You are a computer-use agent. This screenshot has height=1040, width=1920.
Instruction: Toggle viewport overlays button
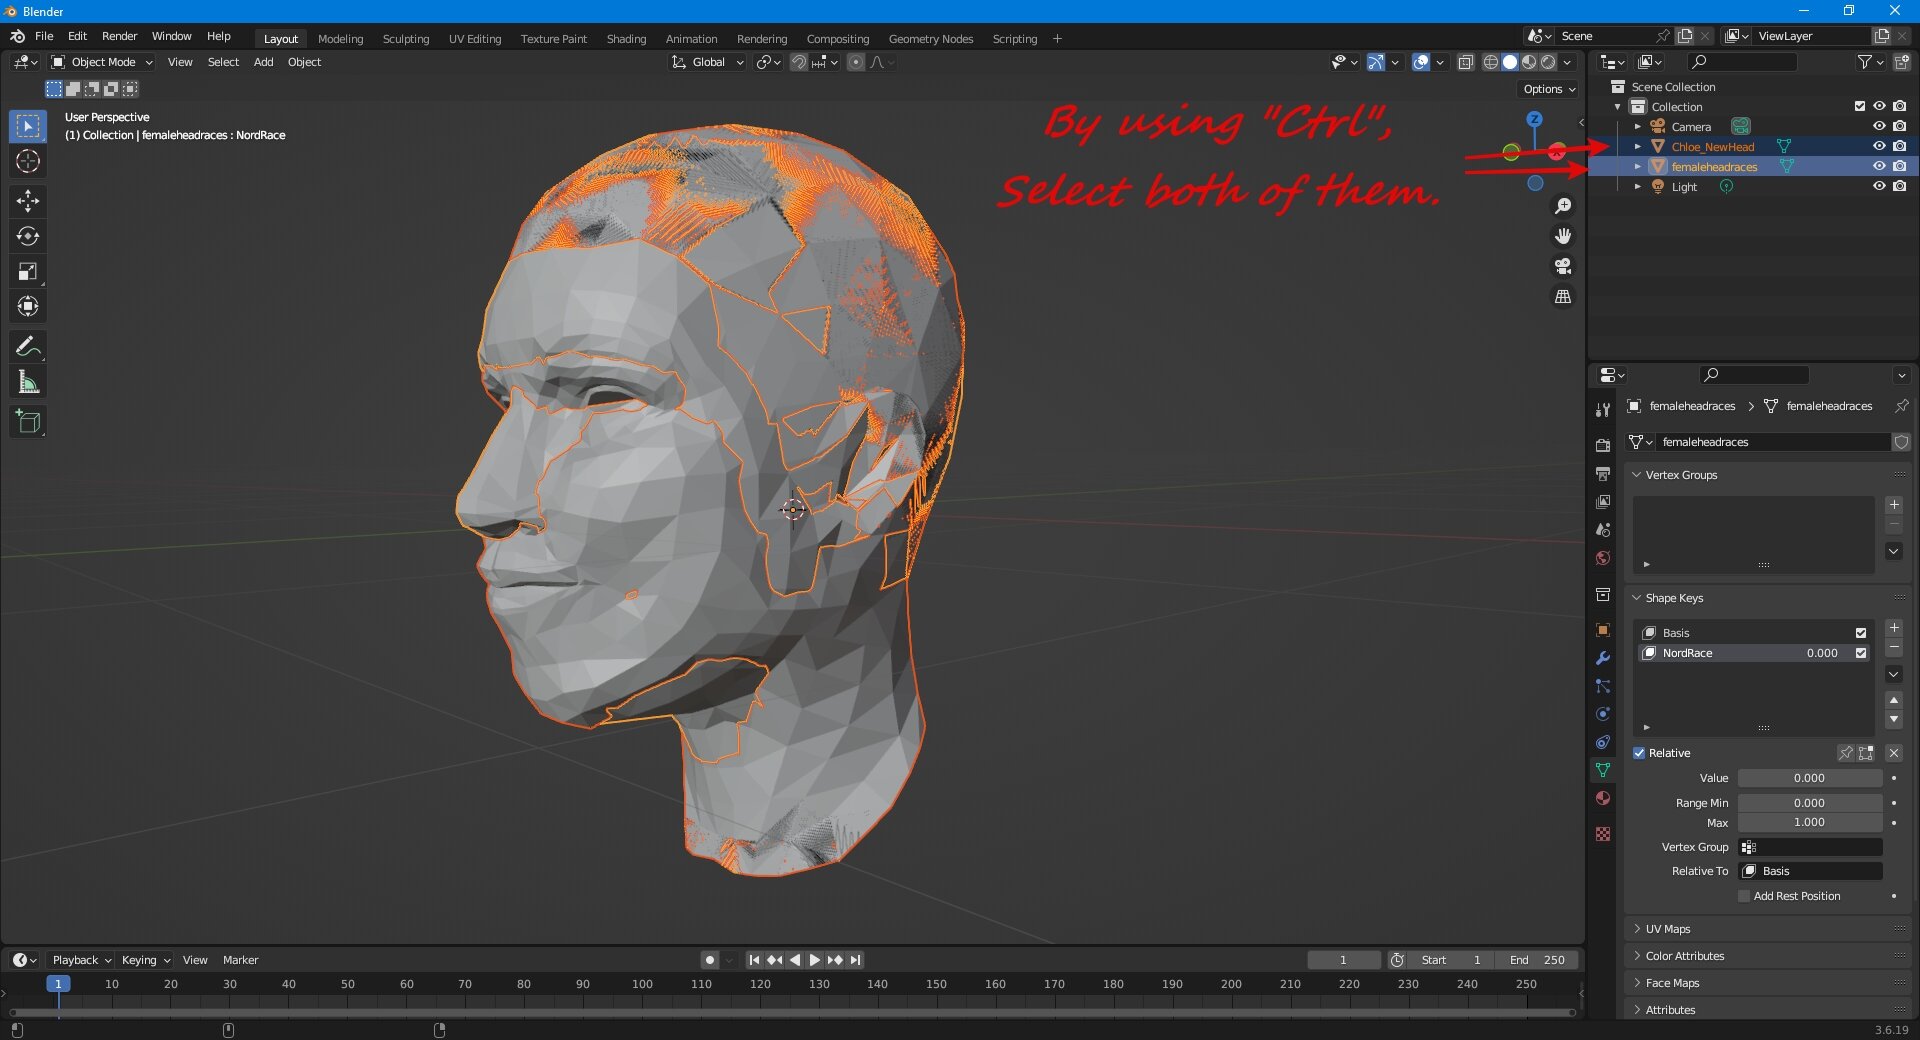pos(1421,62)
